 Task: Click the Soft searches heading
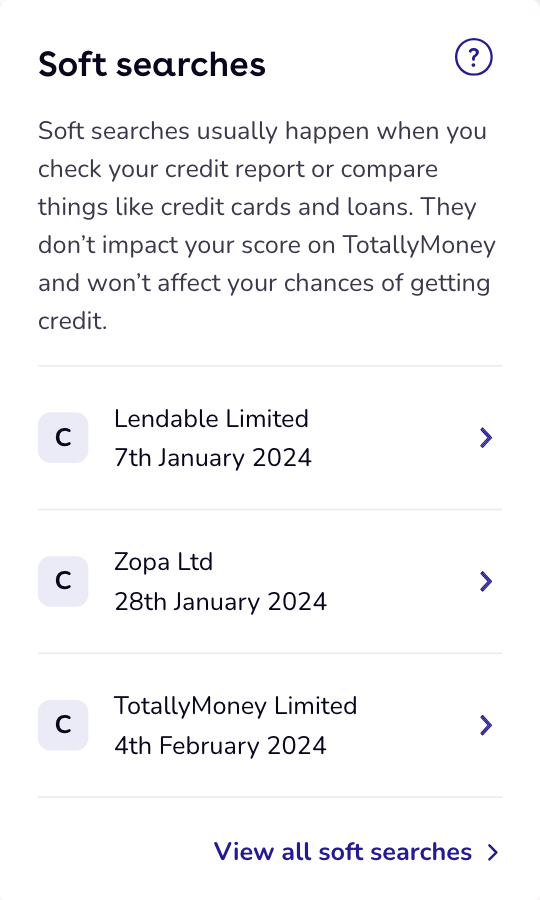pyautogui.click(x=152, y=64)
